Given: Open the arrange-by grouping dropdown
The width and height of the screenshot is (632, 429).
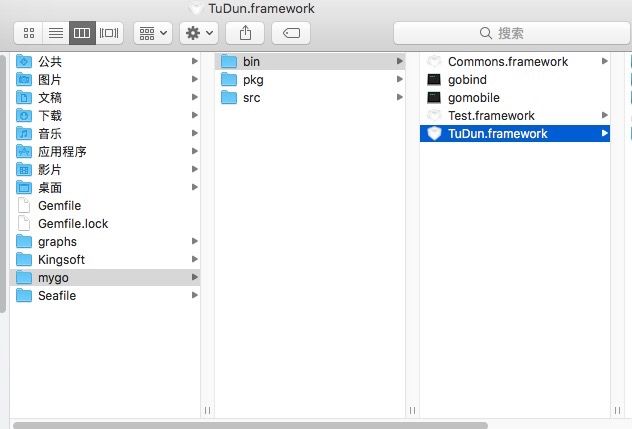Looking at the screenshot, I should coord(153,33).
